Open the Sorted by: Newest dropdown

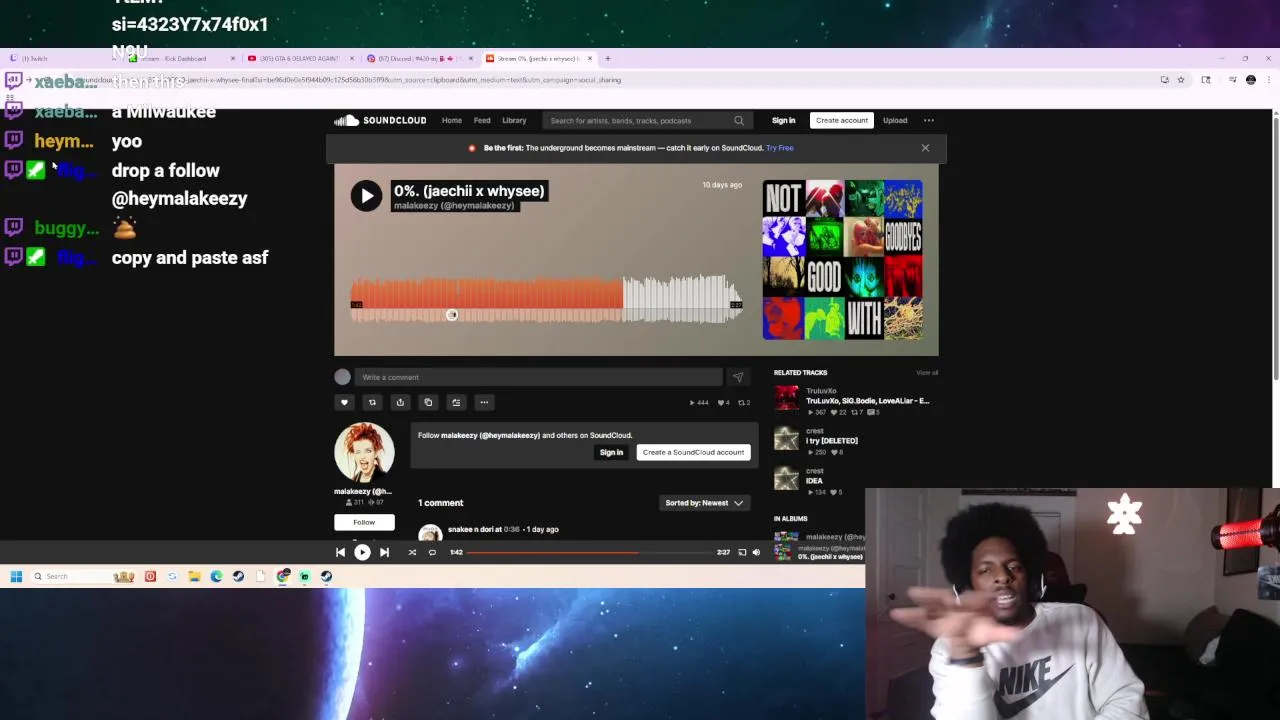[x=704, y=503]
